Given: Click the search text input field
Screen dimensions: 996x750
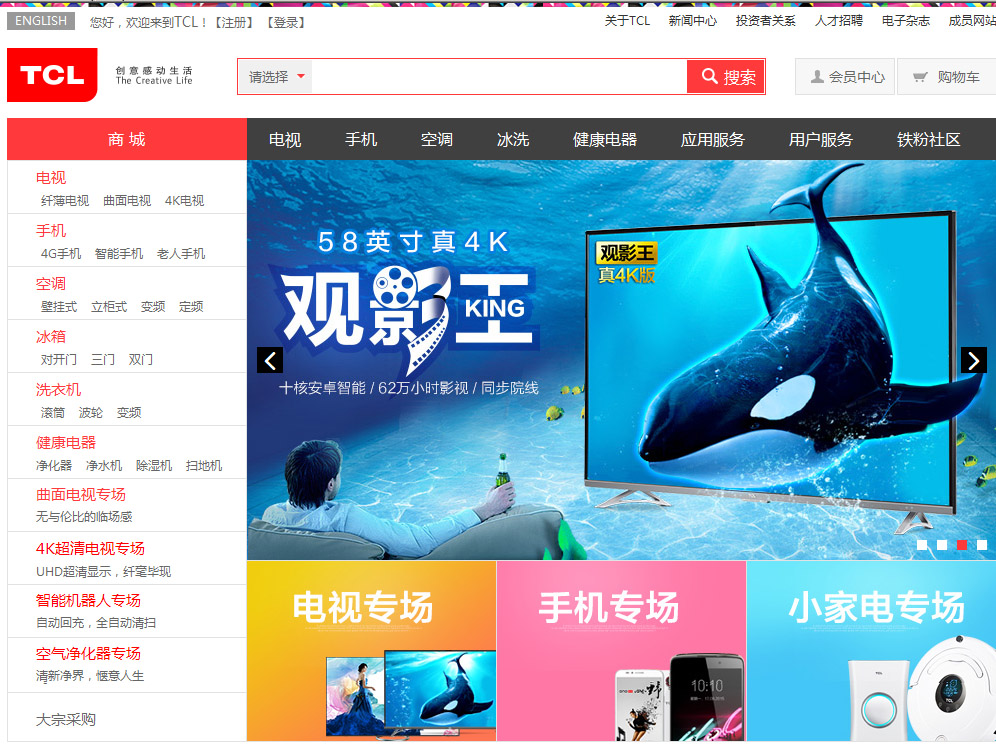Looking at the screenshot, I should tap(499, 77).
